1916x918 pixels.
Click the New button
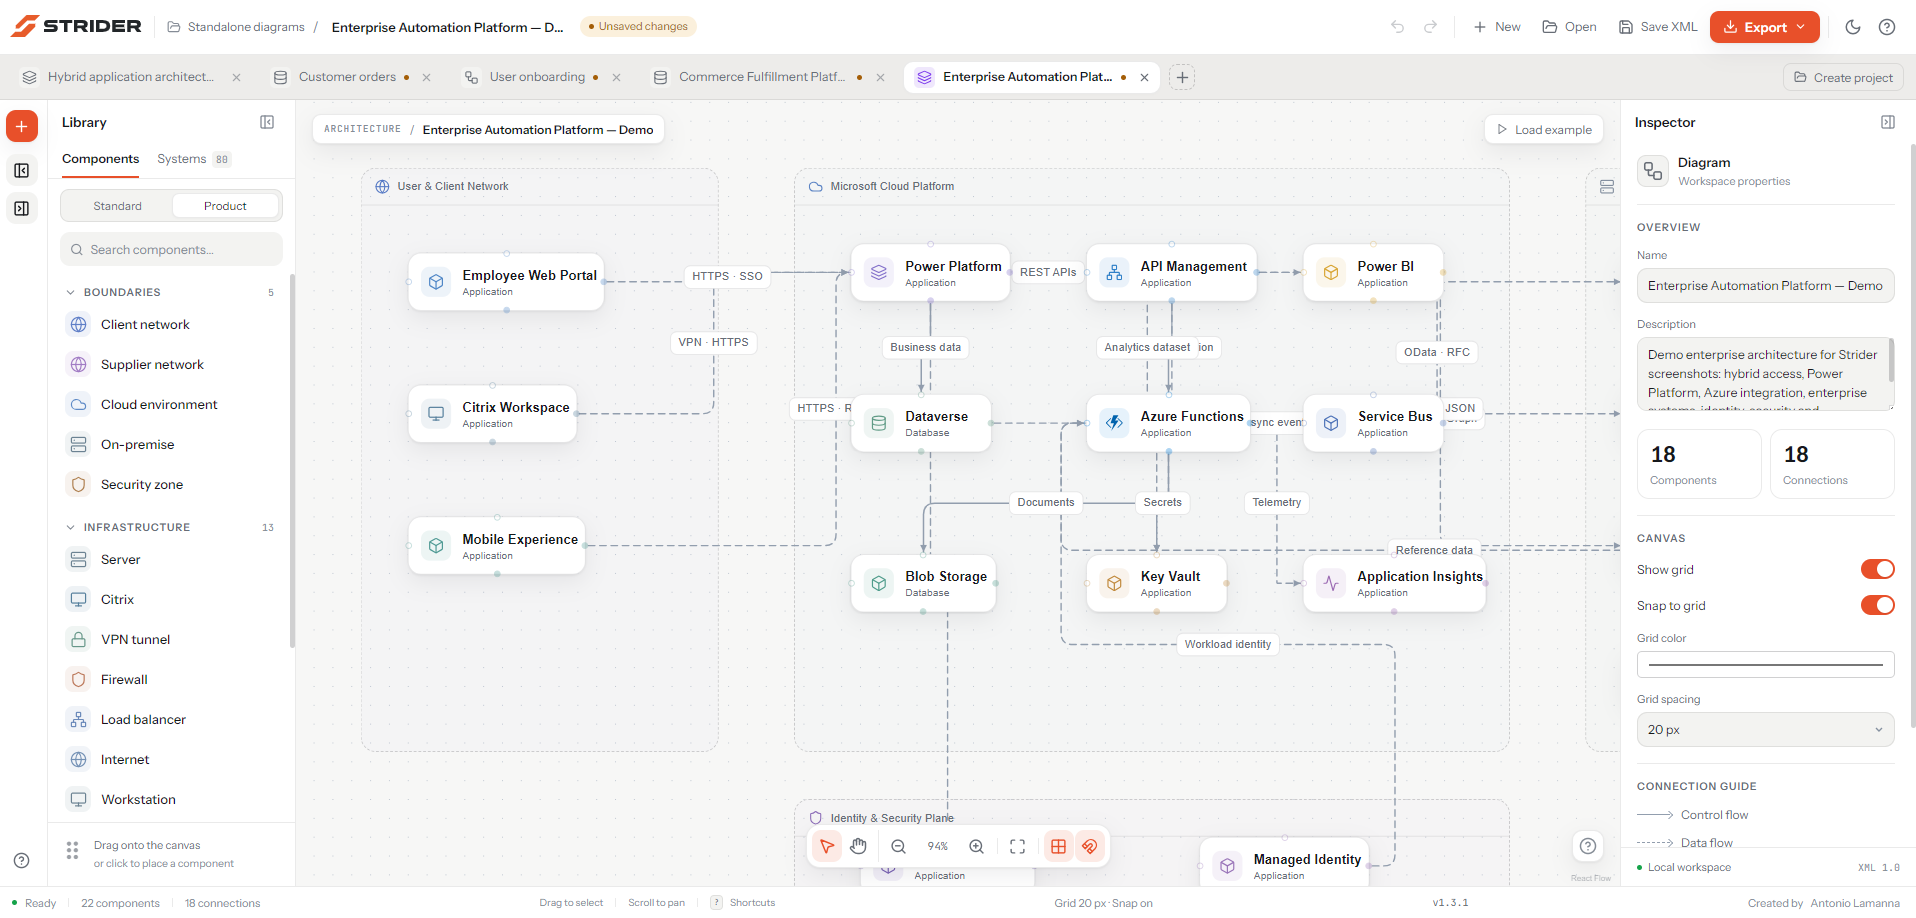pos(1497,27)
